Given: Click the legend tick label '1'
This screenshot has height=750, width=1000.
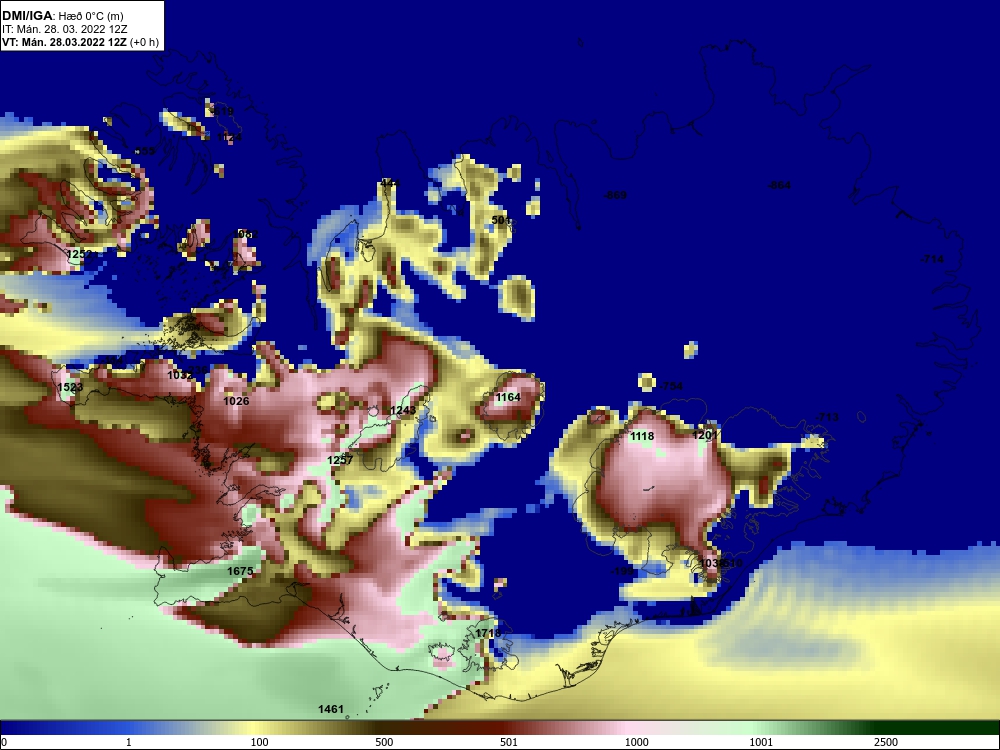Looking at the screenshot, I should click(129, 742).
